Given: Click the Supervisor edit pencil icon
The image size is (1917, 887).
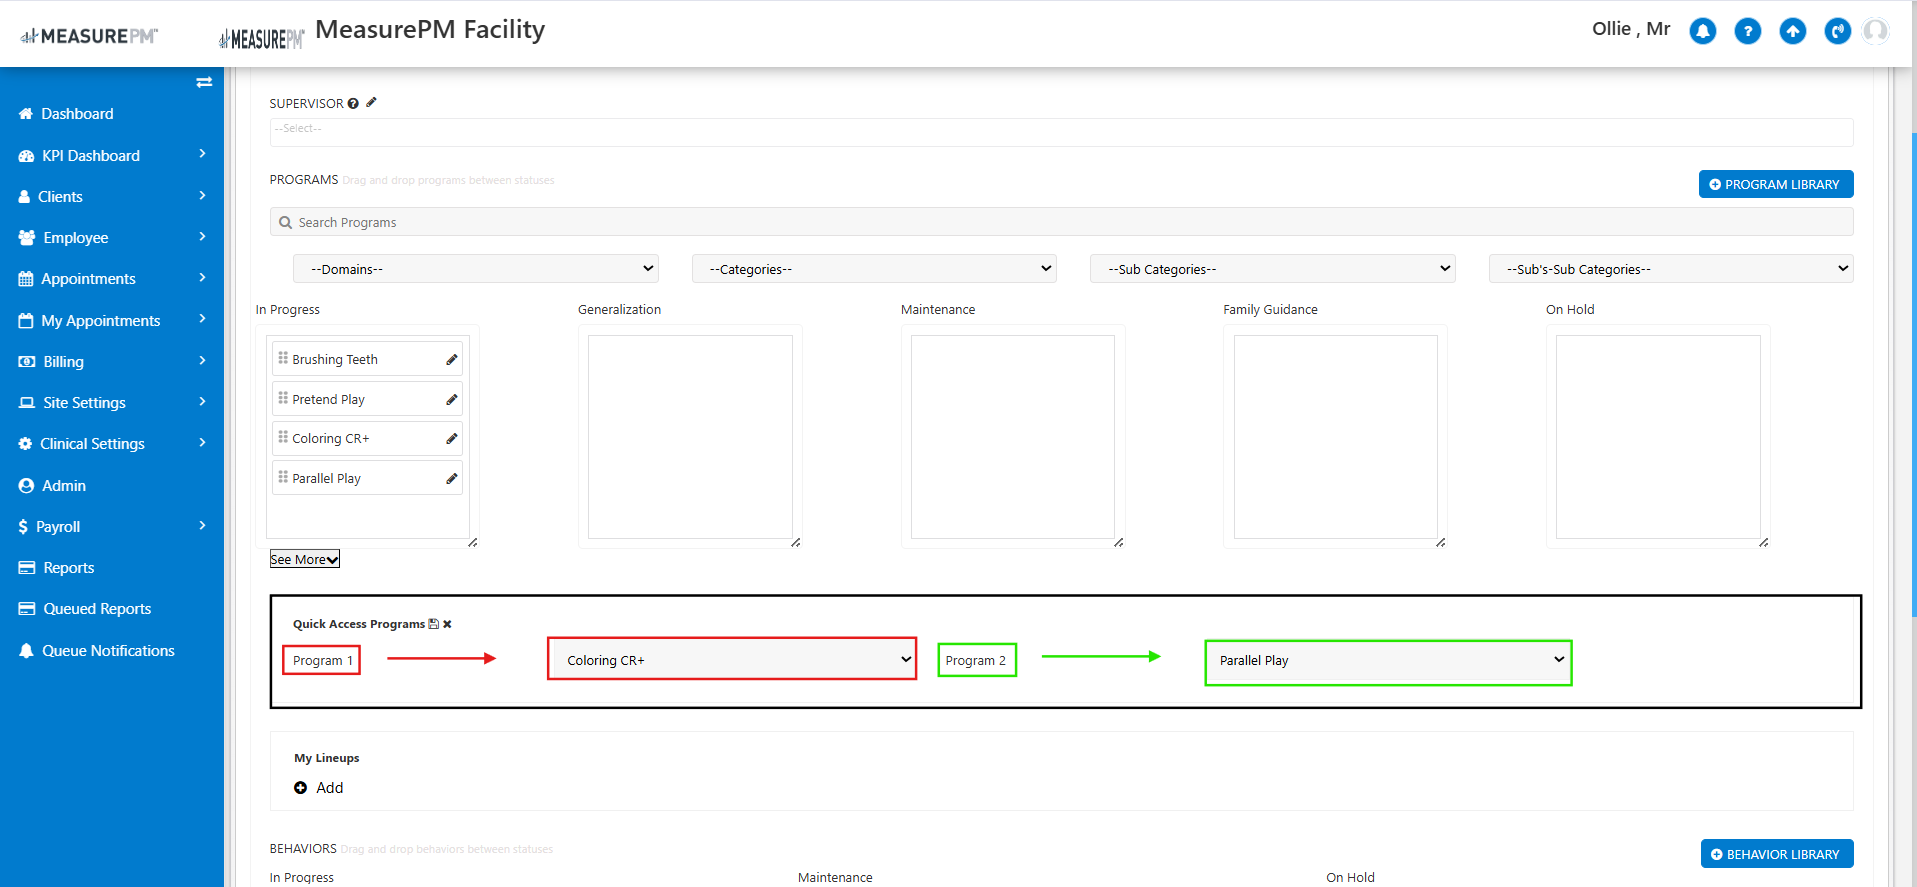Looking at the screenshot, I should click(371, 102).
